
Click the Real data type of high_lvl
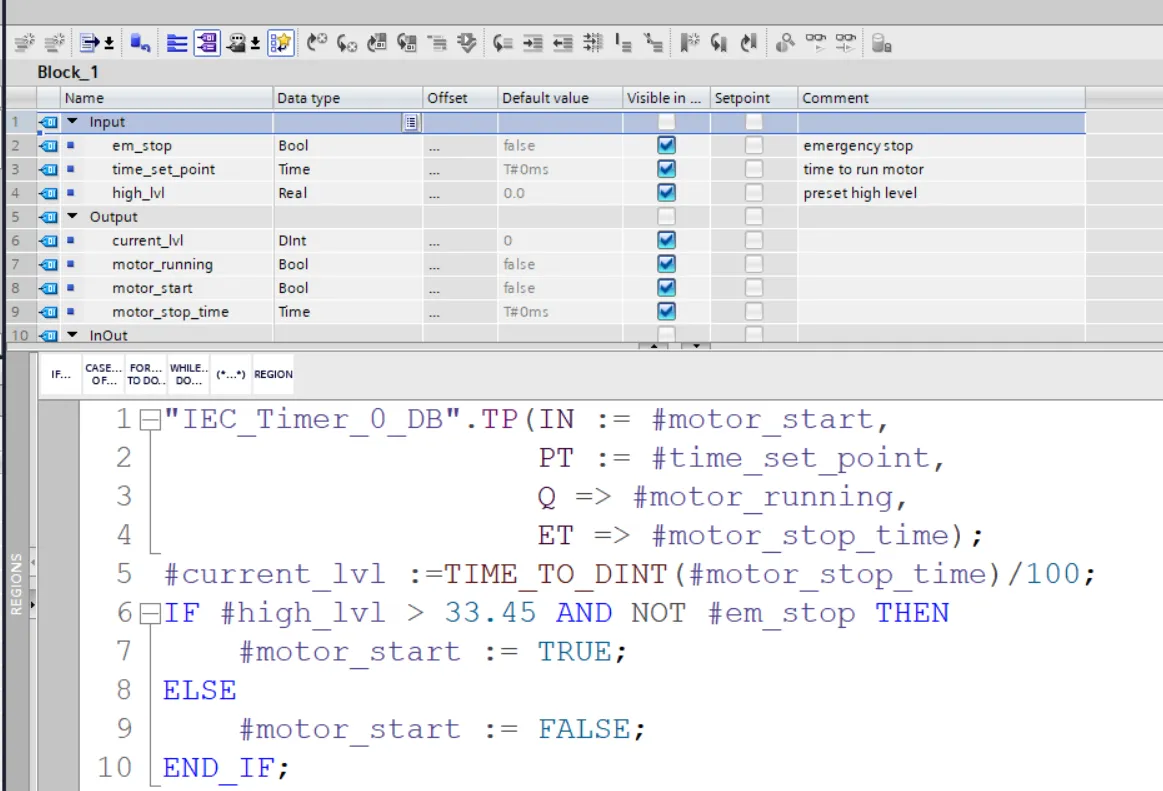348,193
